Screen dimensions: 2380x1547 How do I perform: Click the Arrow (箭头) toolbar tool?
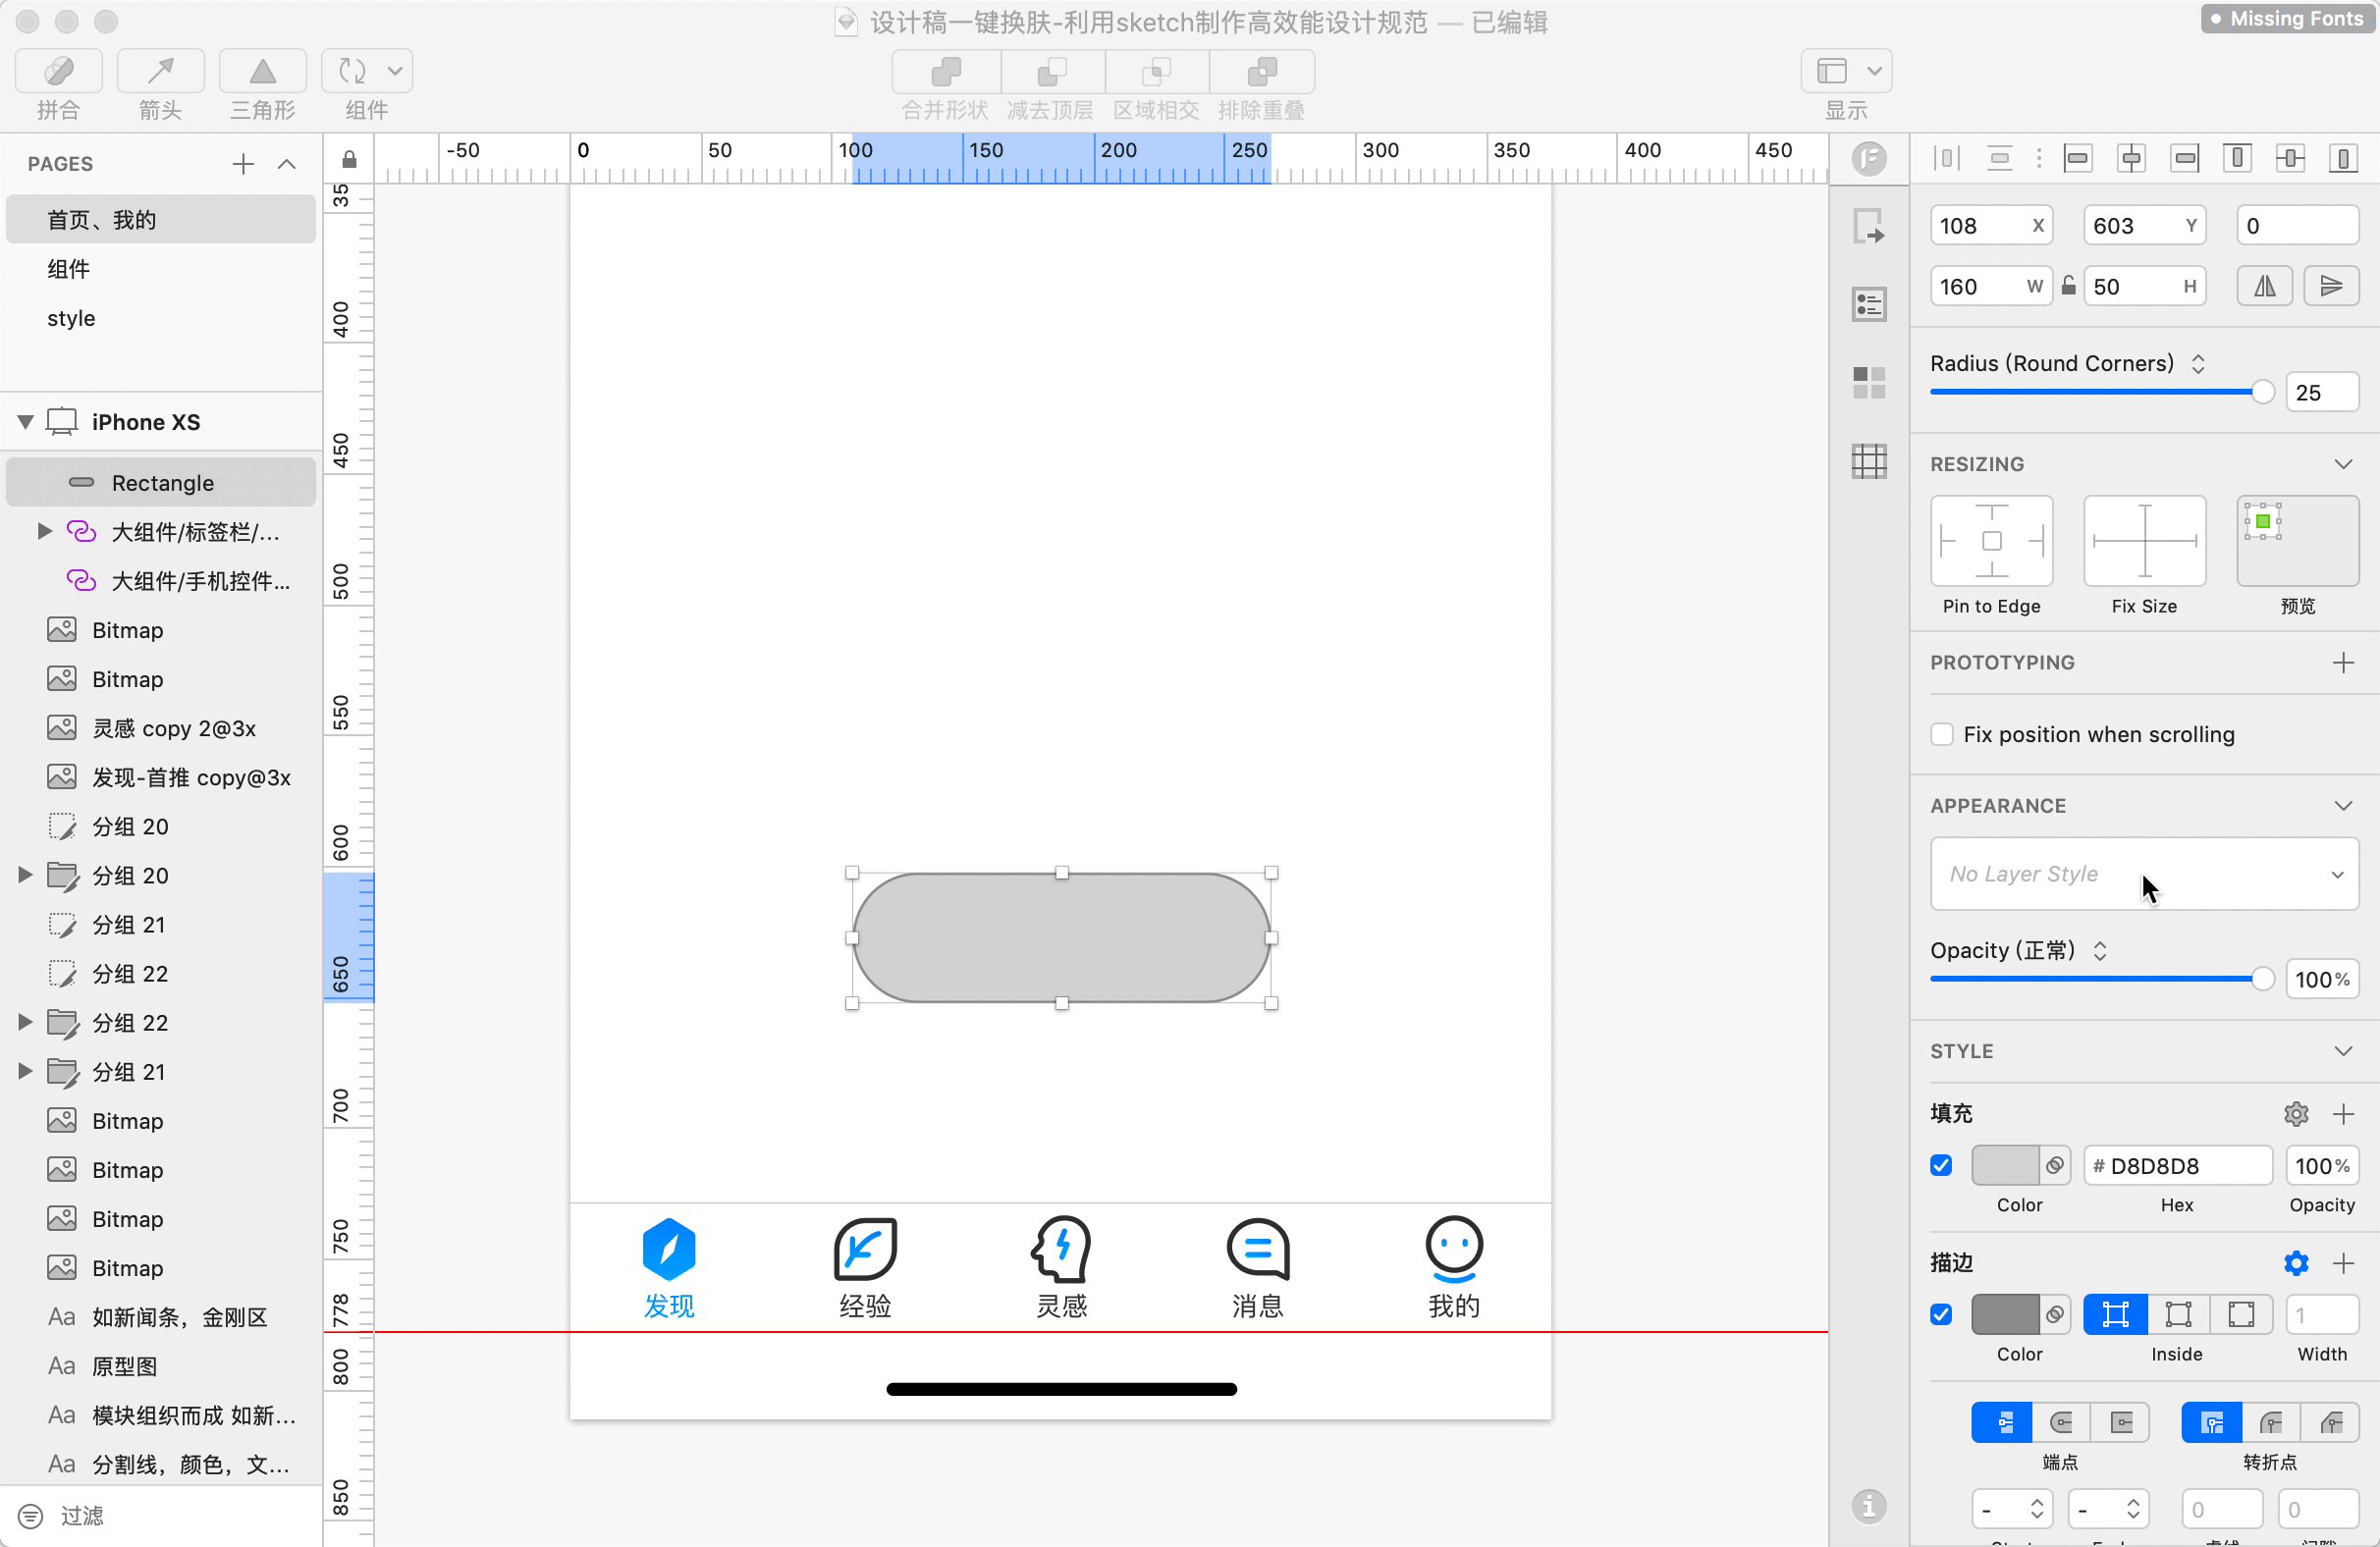pos(160,71)
